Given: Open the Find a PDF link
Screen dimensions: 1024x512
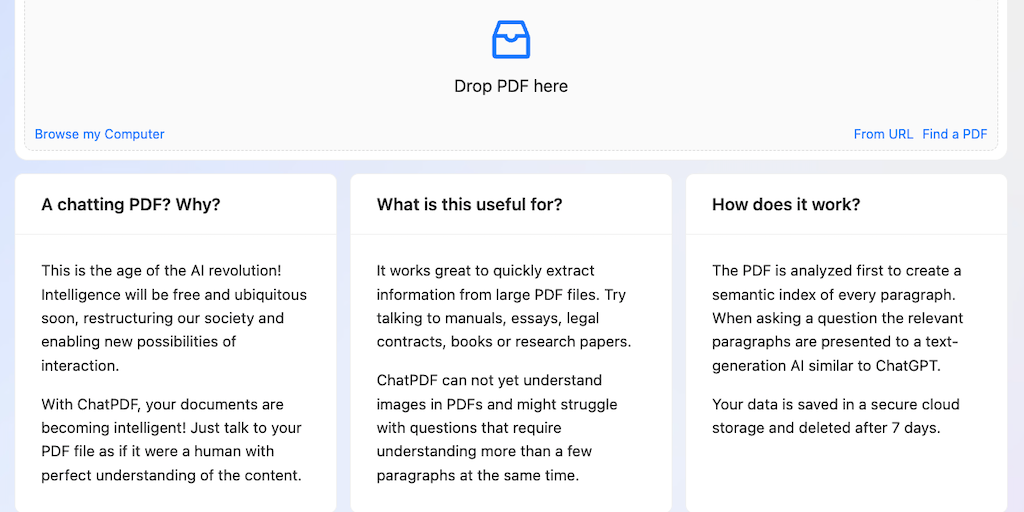Looking at the screenshot, I should [x=954, y=134].
